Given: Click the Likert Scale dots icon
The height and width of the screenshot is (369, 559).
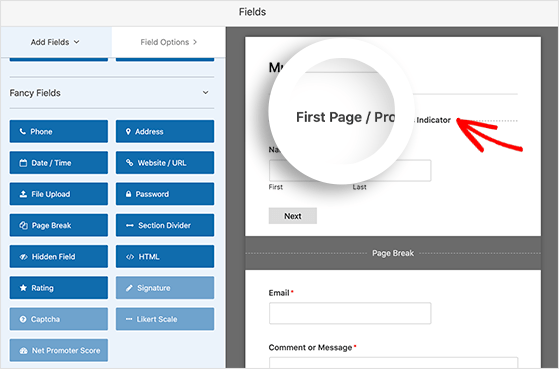Looking at the screenshot, I should click(x=129, y=319).
